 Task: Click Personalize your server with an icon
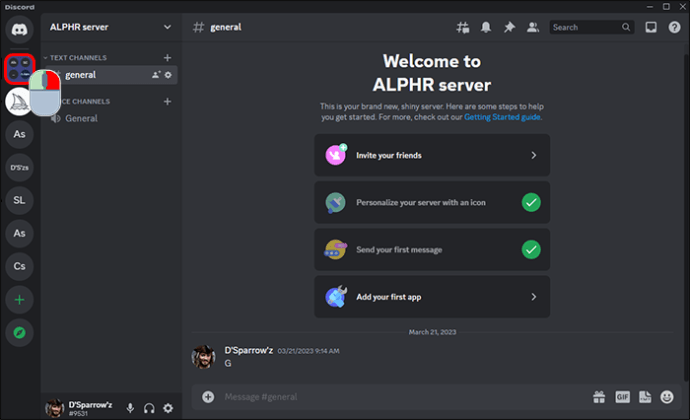pos(432,203)
